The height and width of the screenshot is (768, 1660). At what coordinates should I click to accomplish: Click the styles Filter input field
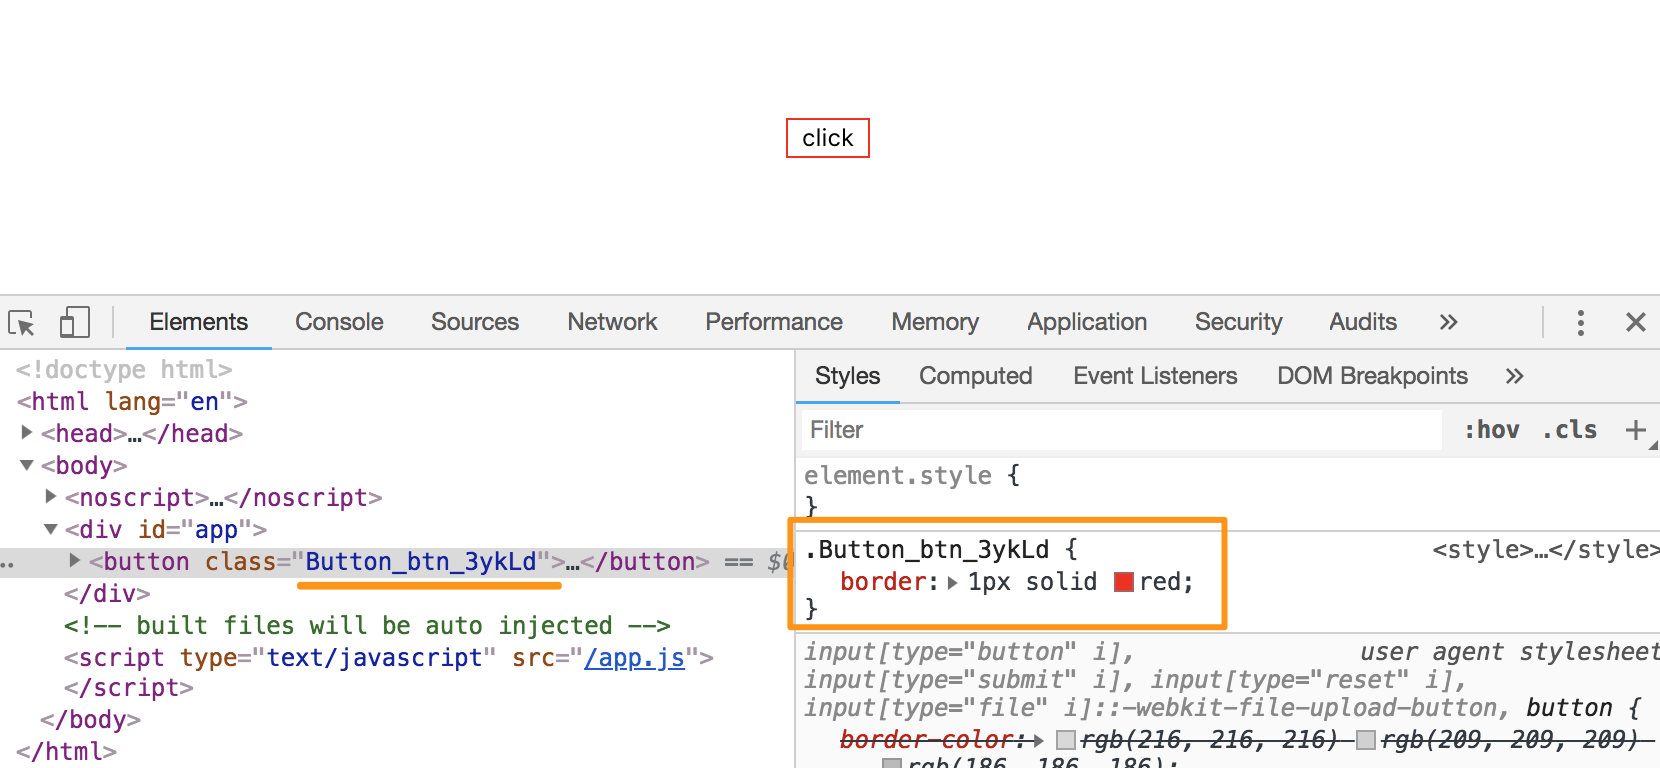(1121, 430)
